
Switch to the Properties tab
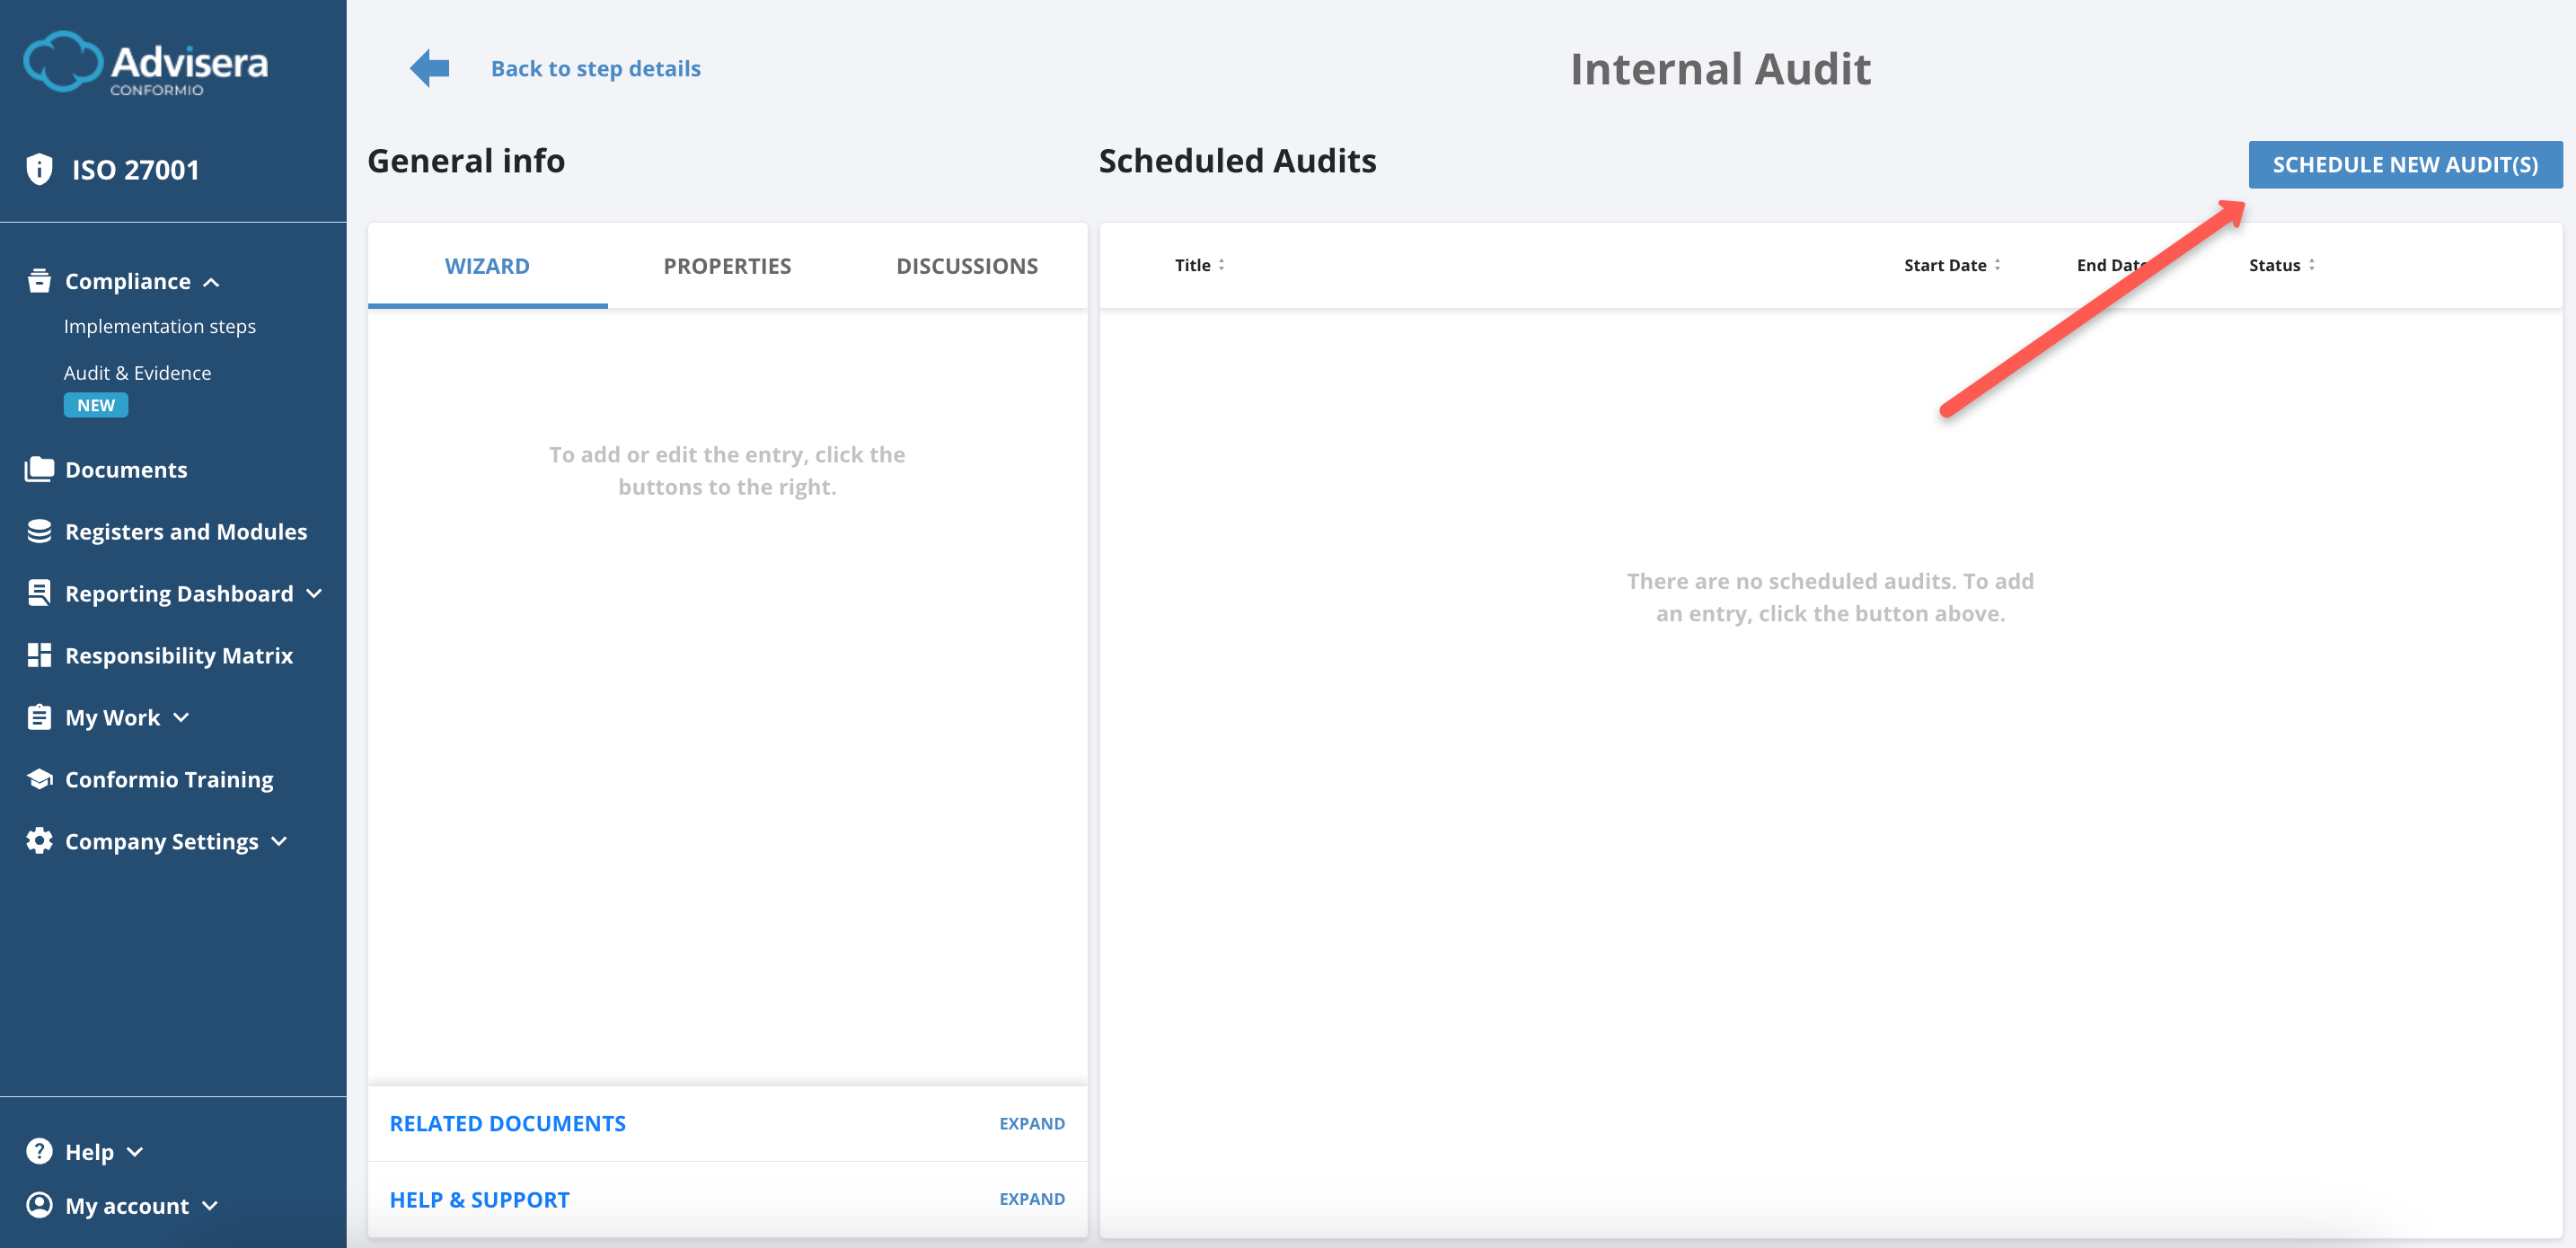727,265
